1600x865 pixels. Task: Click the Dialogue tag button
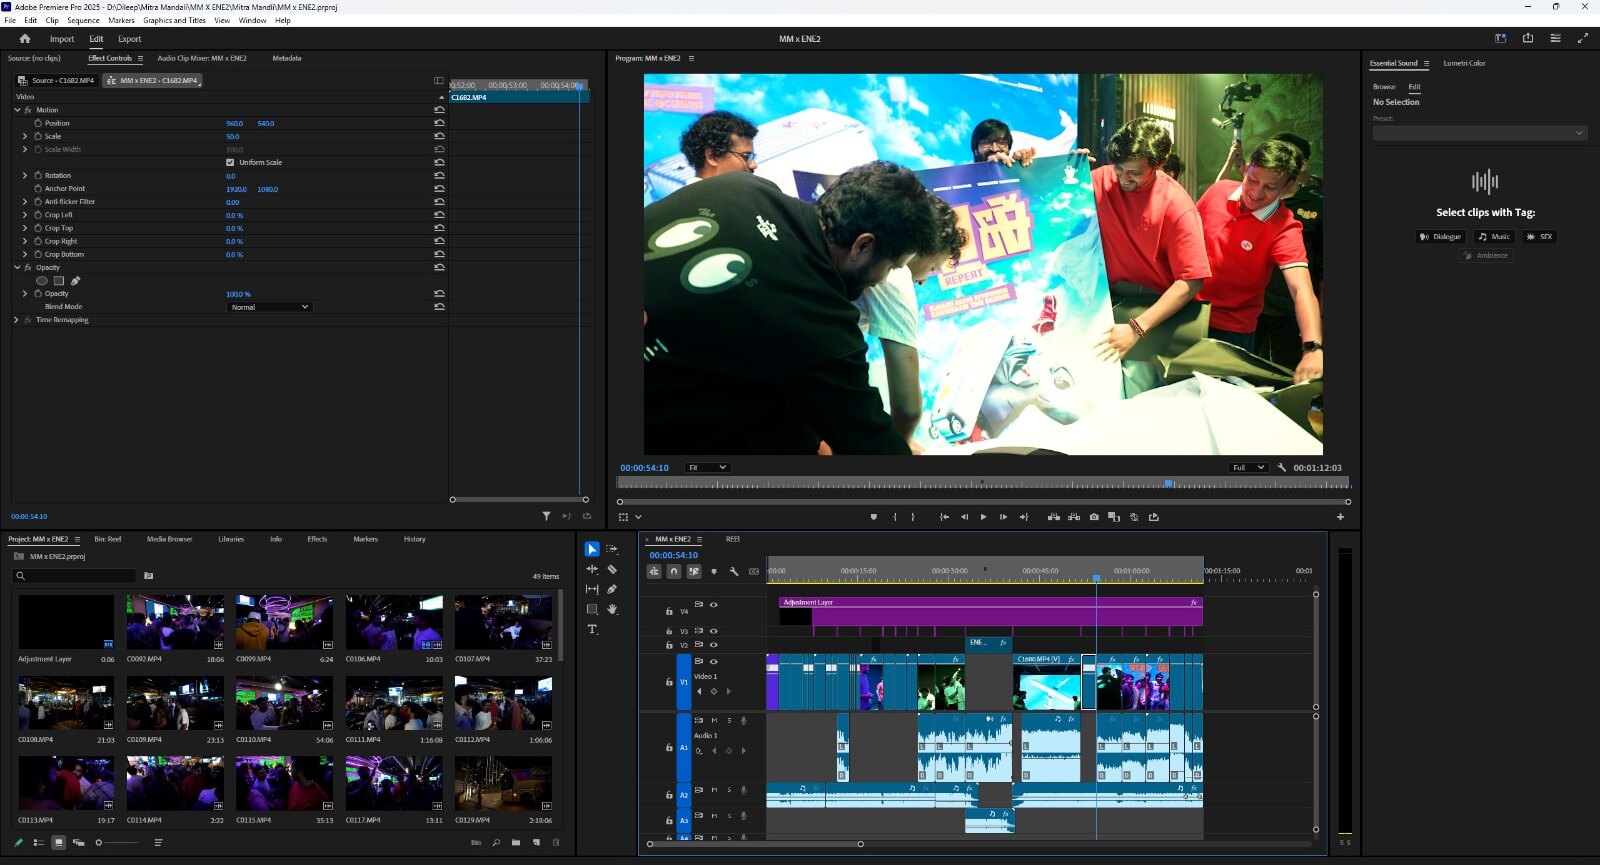click(1441, 237)
